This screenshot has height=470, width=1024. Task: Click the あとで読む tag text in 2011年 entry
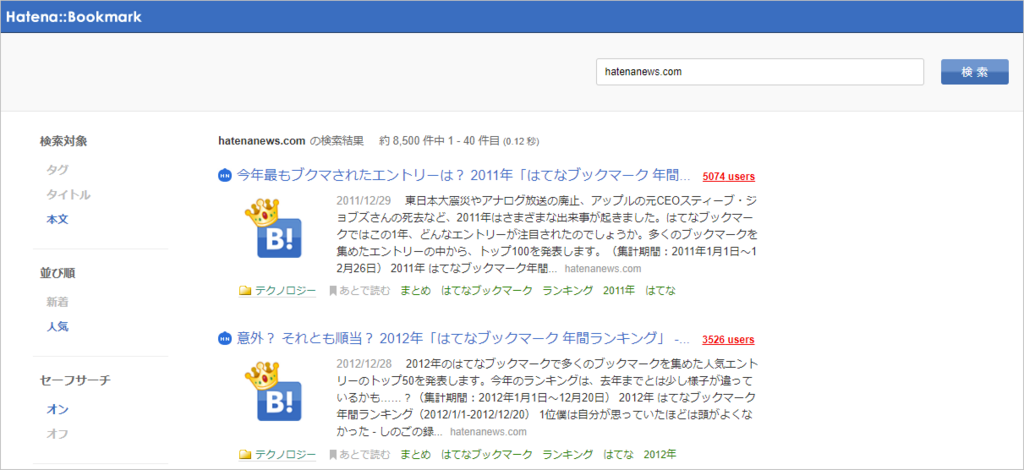point(364,291)
